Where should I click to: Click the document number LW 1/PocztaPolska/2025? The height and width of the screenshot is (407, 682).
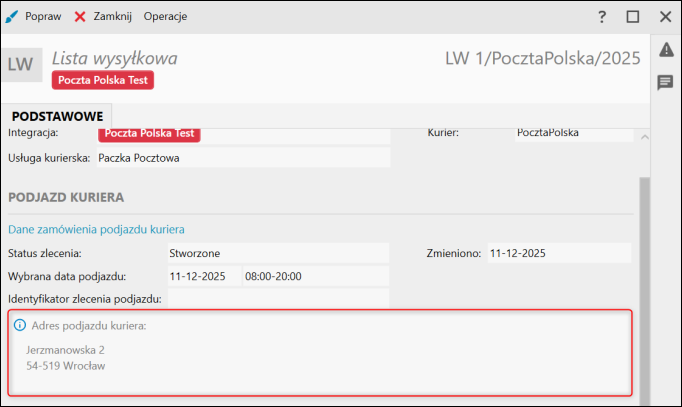[543, 58]
